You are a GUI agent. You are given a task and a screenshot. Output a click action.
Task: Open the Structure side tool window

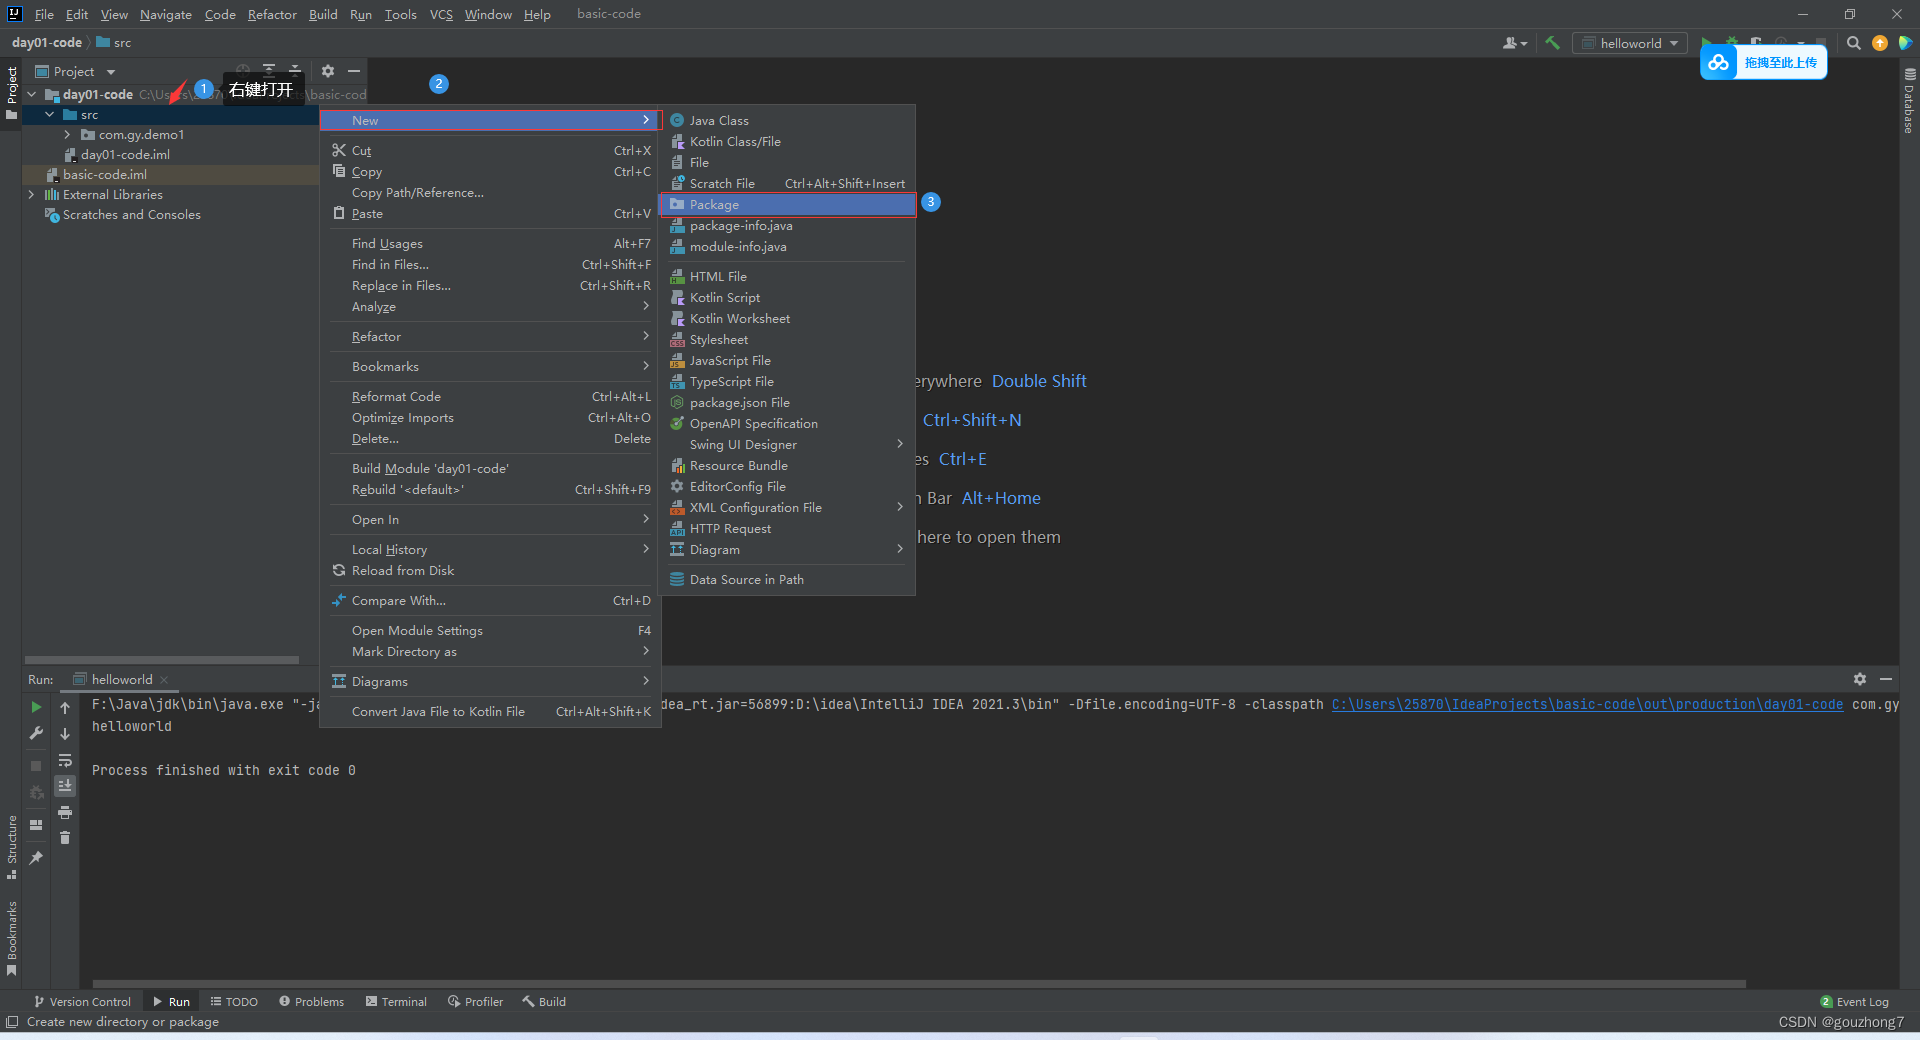(x=11, y=848)
